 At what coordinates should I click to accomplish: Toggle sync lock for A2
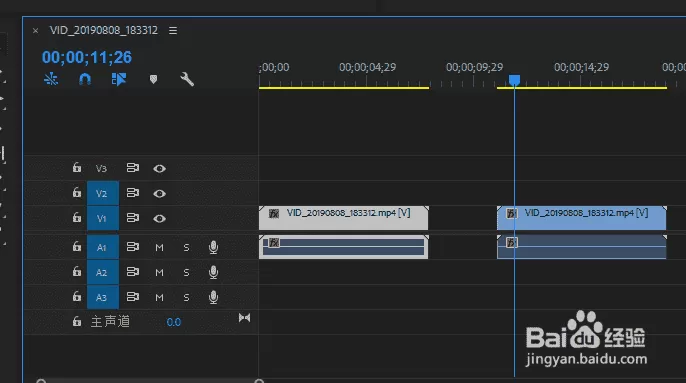[133, 272]
